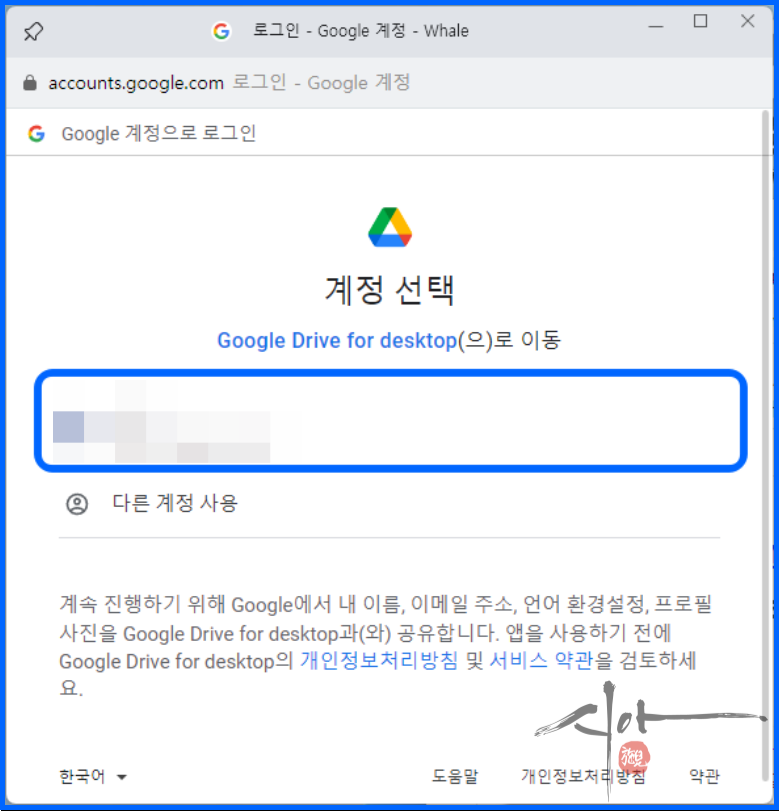Open 약관 in the footer
Image resolution: width=779 pixels, height=811 pixels.
point(704,776)
